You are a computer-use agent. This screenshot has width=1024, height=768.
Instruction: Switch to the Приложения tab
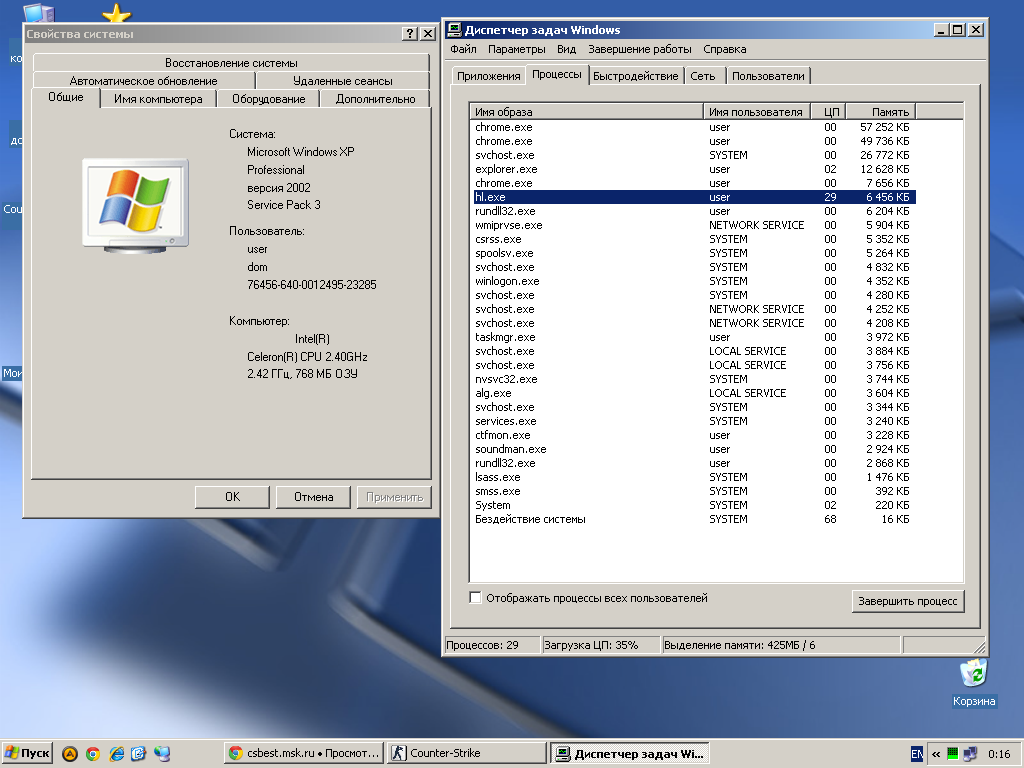488,76
